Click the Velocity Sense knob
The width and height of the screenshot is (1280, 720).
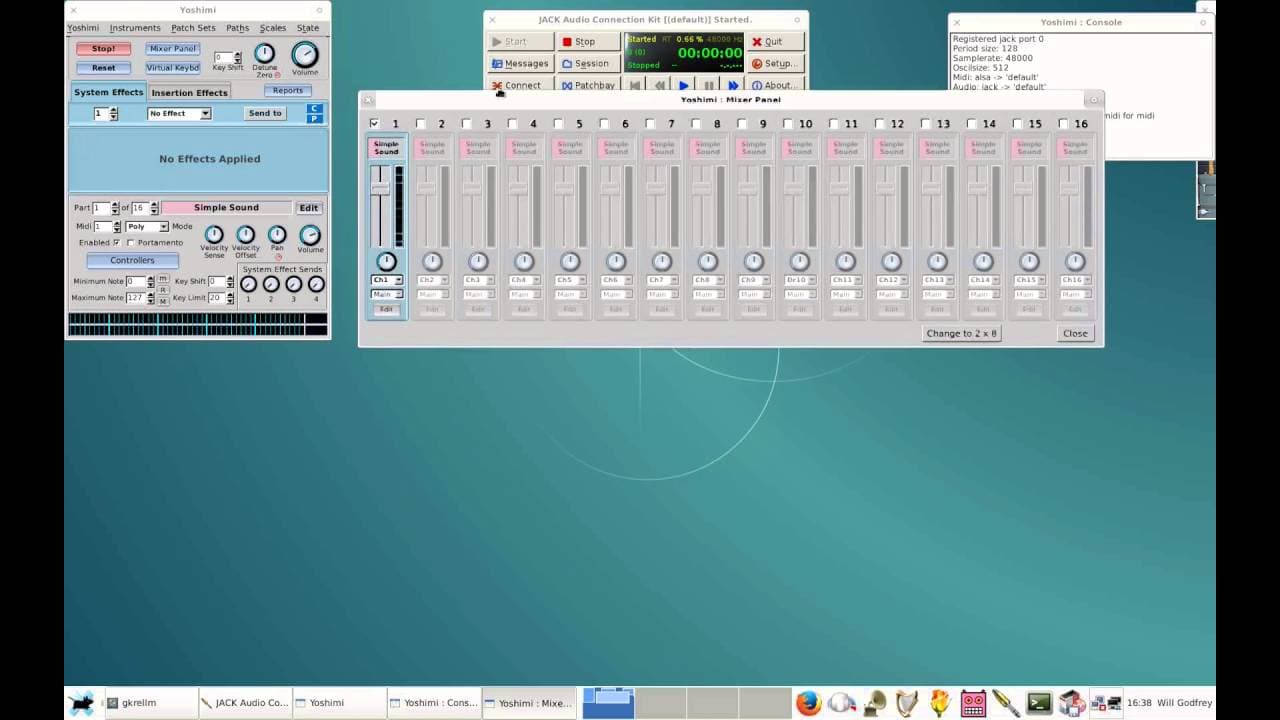[214, 235]
